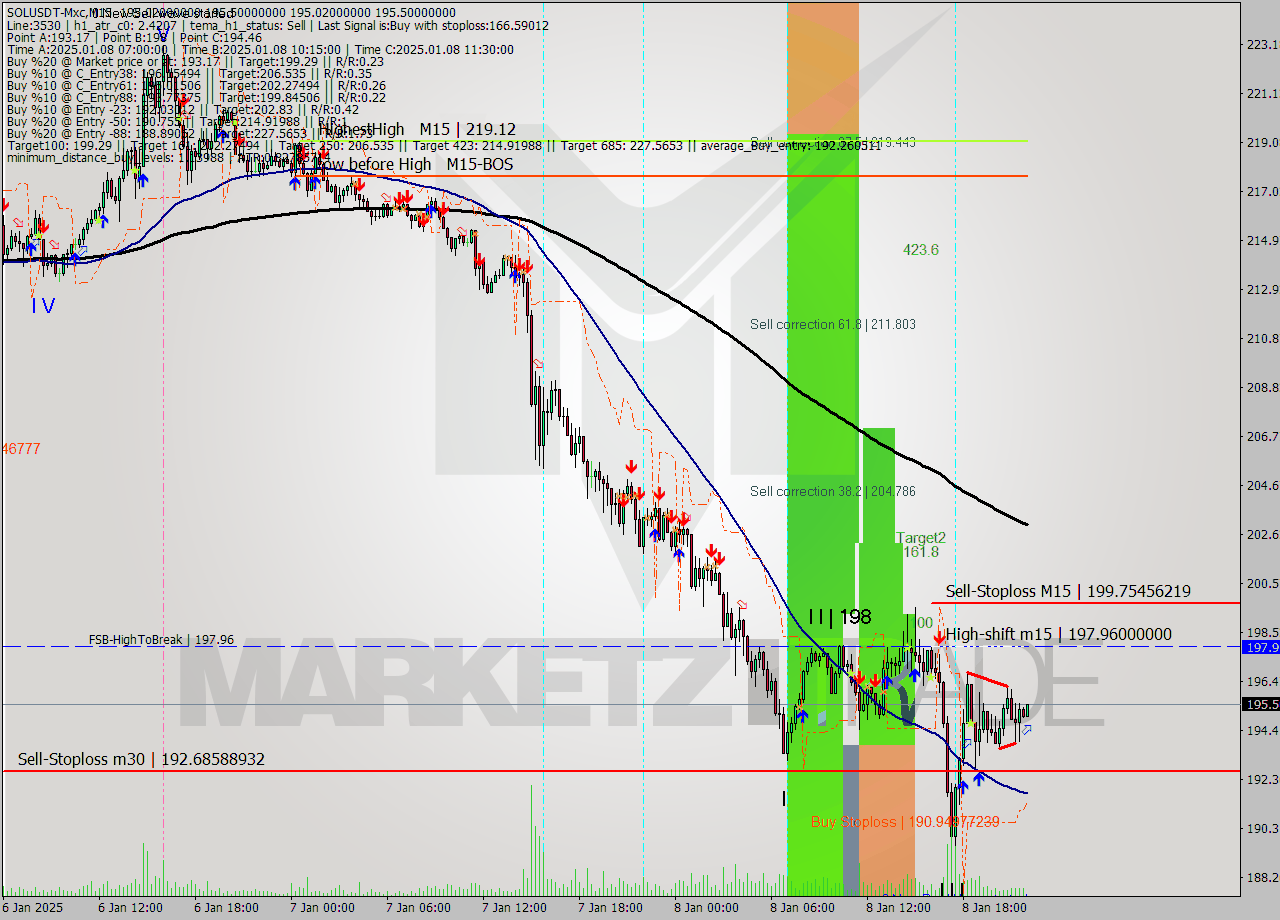Select the High-shift m15 197.96000000 label
The image size is (1280, 920).
point(1058,634)
